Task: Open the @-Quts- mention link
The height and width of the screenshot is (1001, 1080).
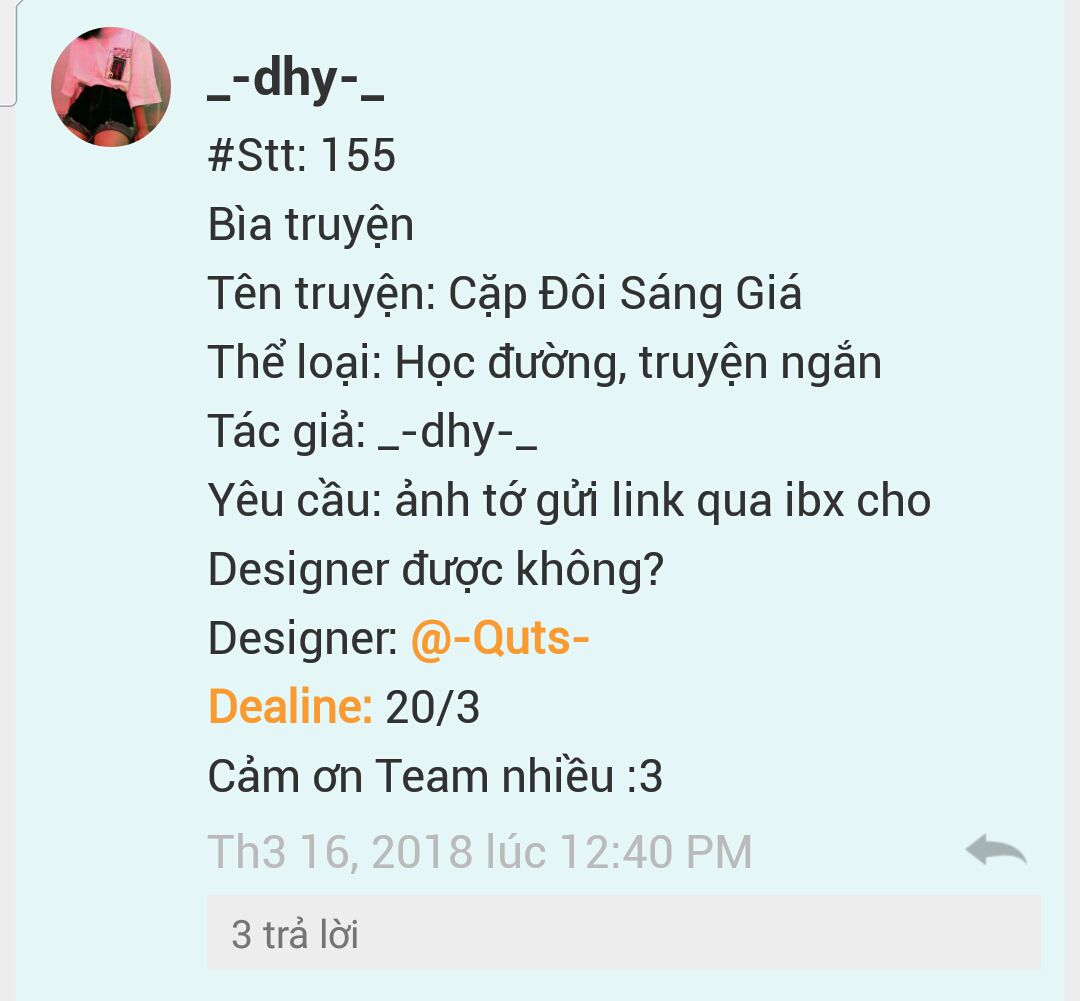Action: pyautogui.click(x=500, y=639)
